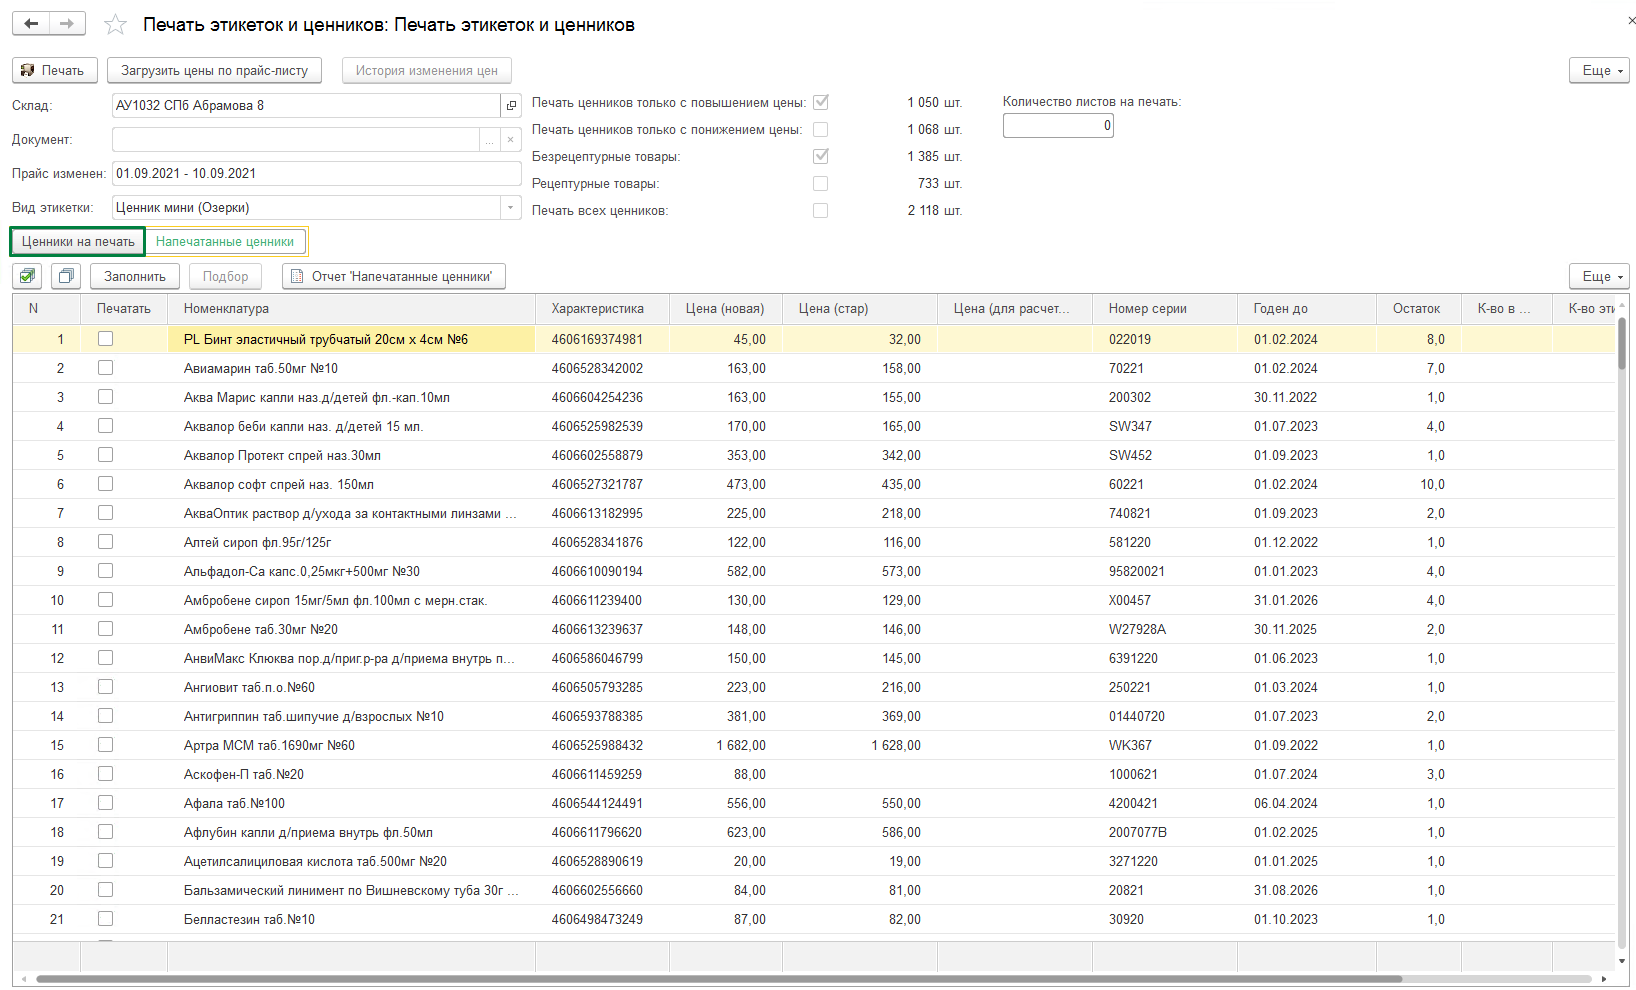Click the horizontal scrollbar under the table
The height and width of the screenshot is (990, 1636).
(x=718, y=979)
